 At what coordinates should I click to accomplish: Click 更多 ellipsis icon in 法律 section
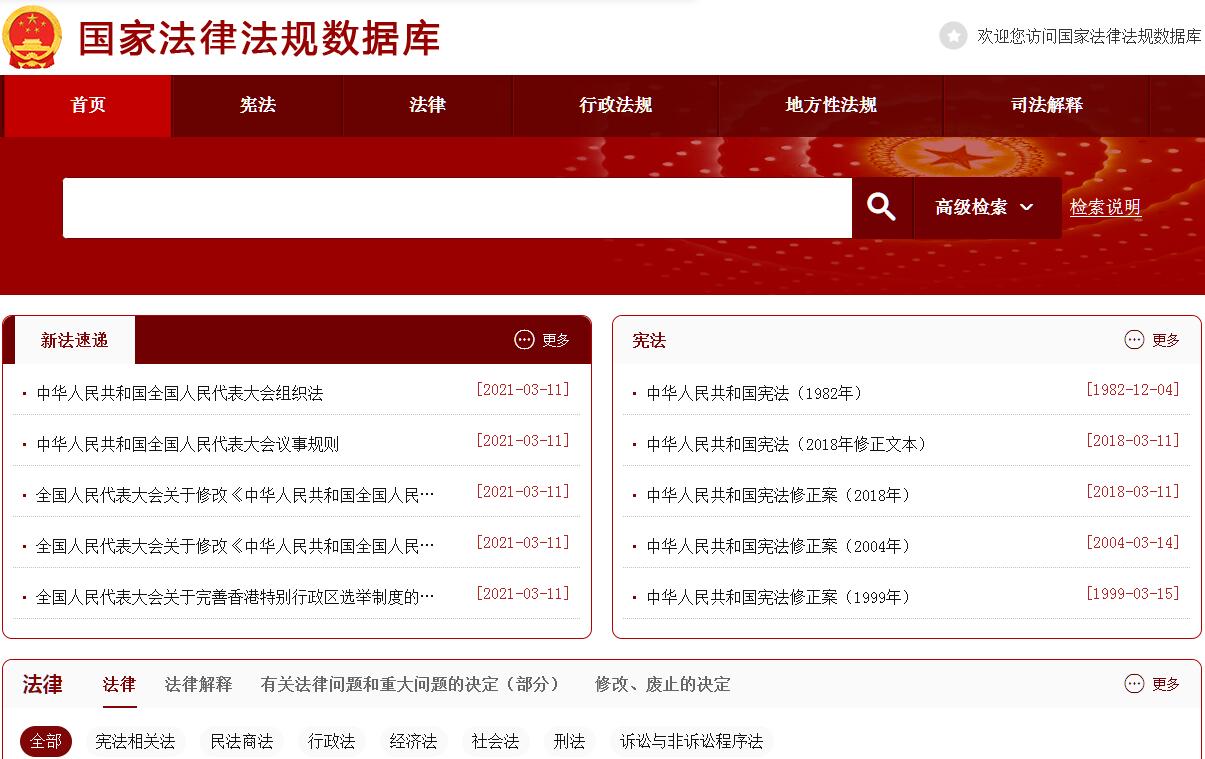(x=1134, y=684)
